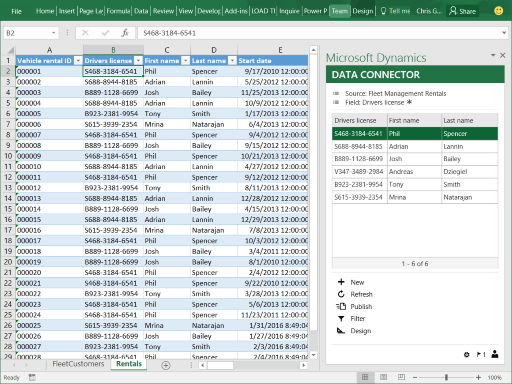The image size is (512, 384).
Task: Open the Review ribbon tab
Action: pyautogui.click(x=163, y=11)
